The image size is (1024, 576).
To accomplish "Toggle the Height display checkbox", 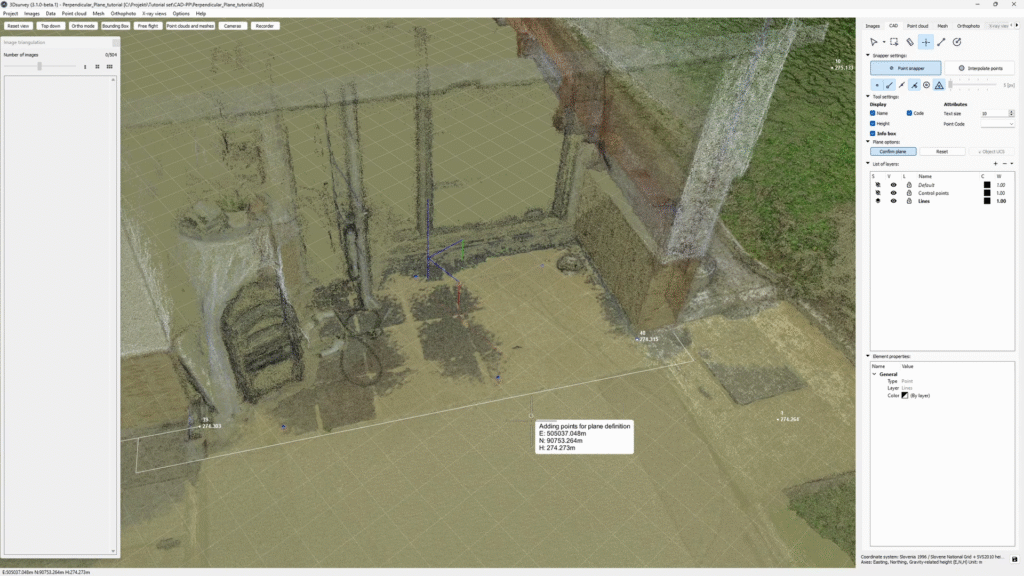I will pyautogui.click(x=872, y=123).
